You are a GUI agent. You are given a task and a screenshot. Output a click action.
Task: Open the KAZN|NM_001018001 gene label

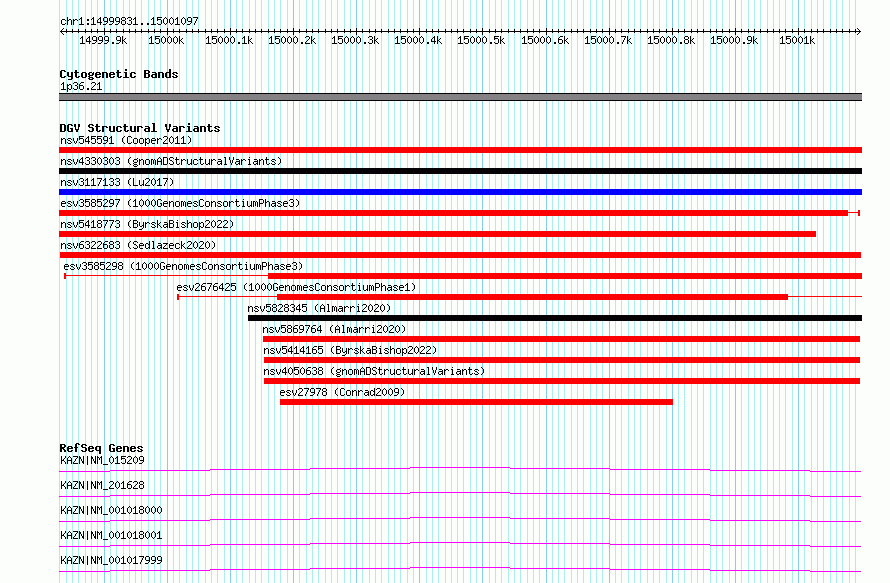(111, 535)
